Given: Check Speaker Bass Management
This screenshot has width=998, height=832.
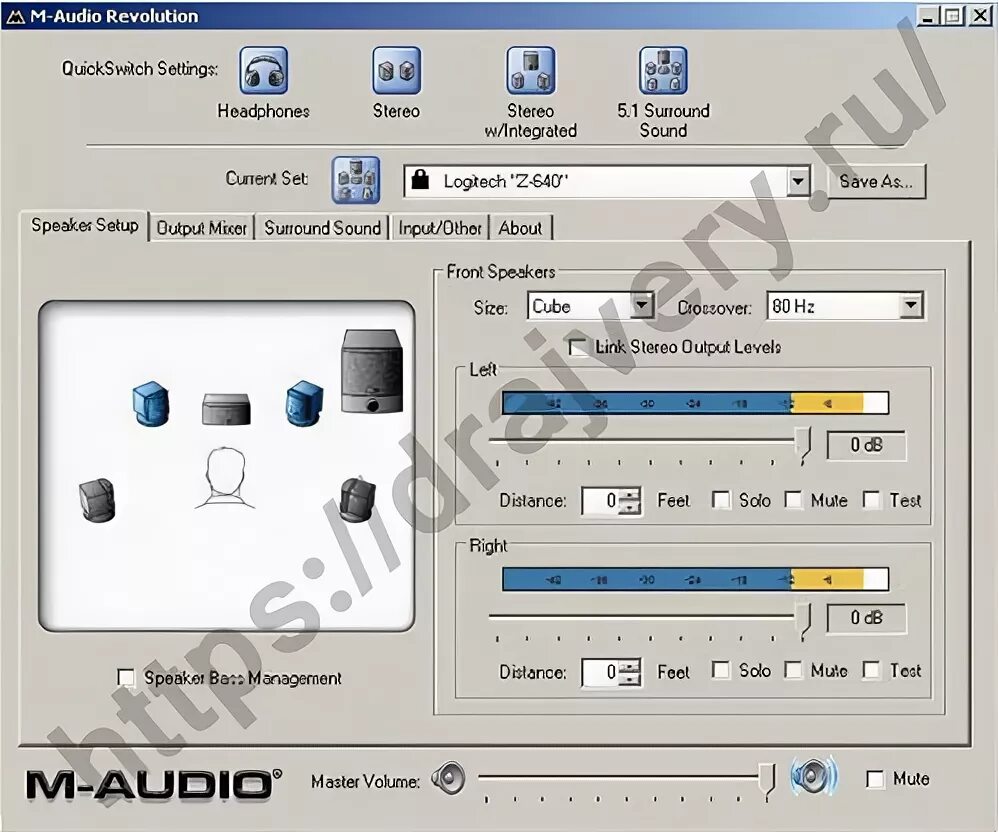Looking at the screenshot, I should pyautogui.click(x=127, y=677).
